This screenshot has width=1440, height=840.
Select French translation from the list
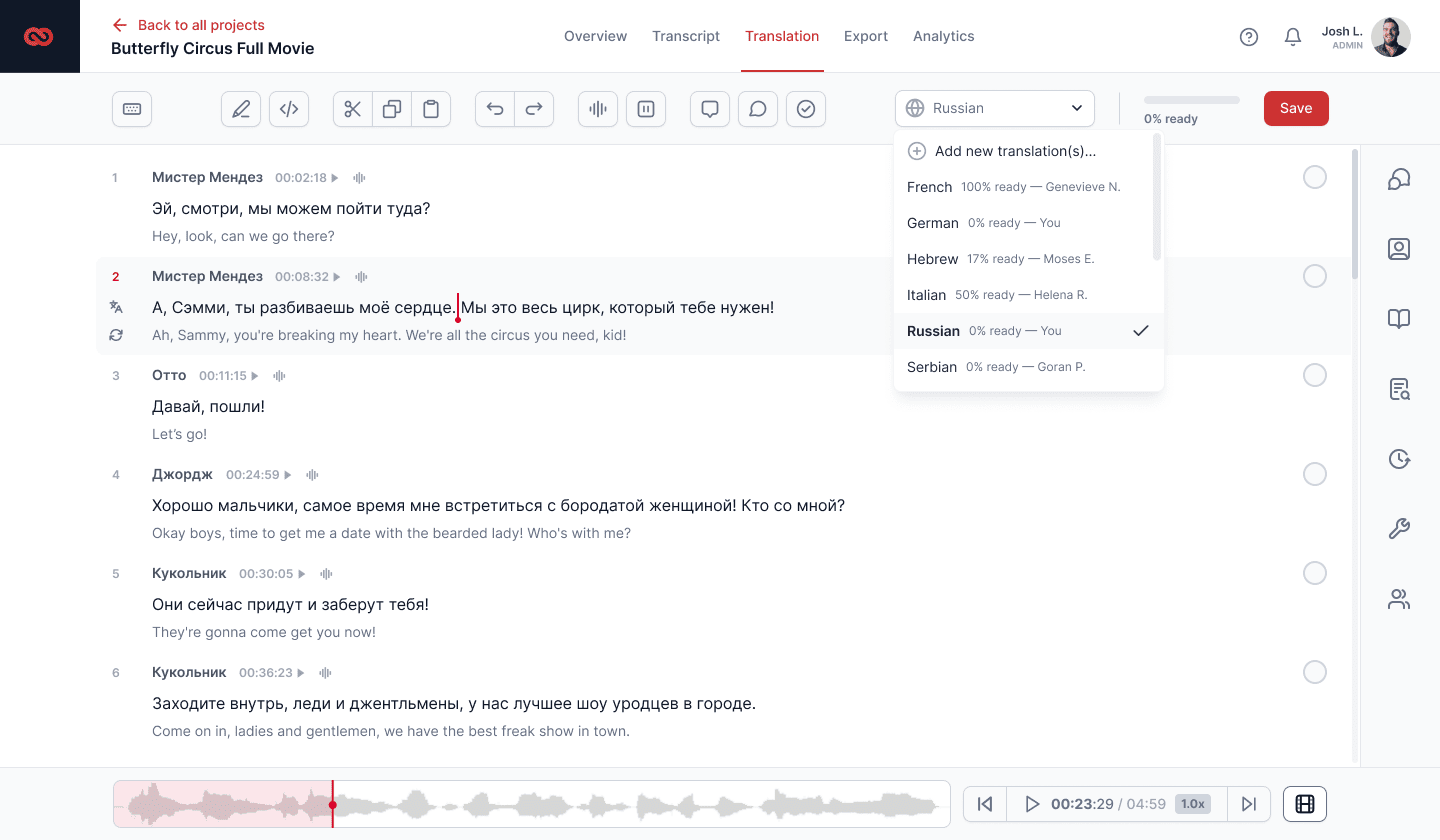coord(1023,187)
